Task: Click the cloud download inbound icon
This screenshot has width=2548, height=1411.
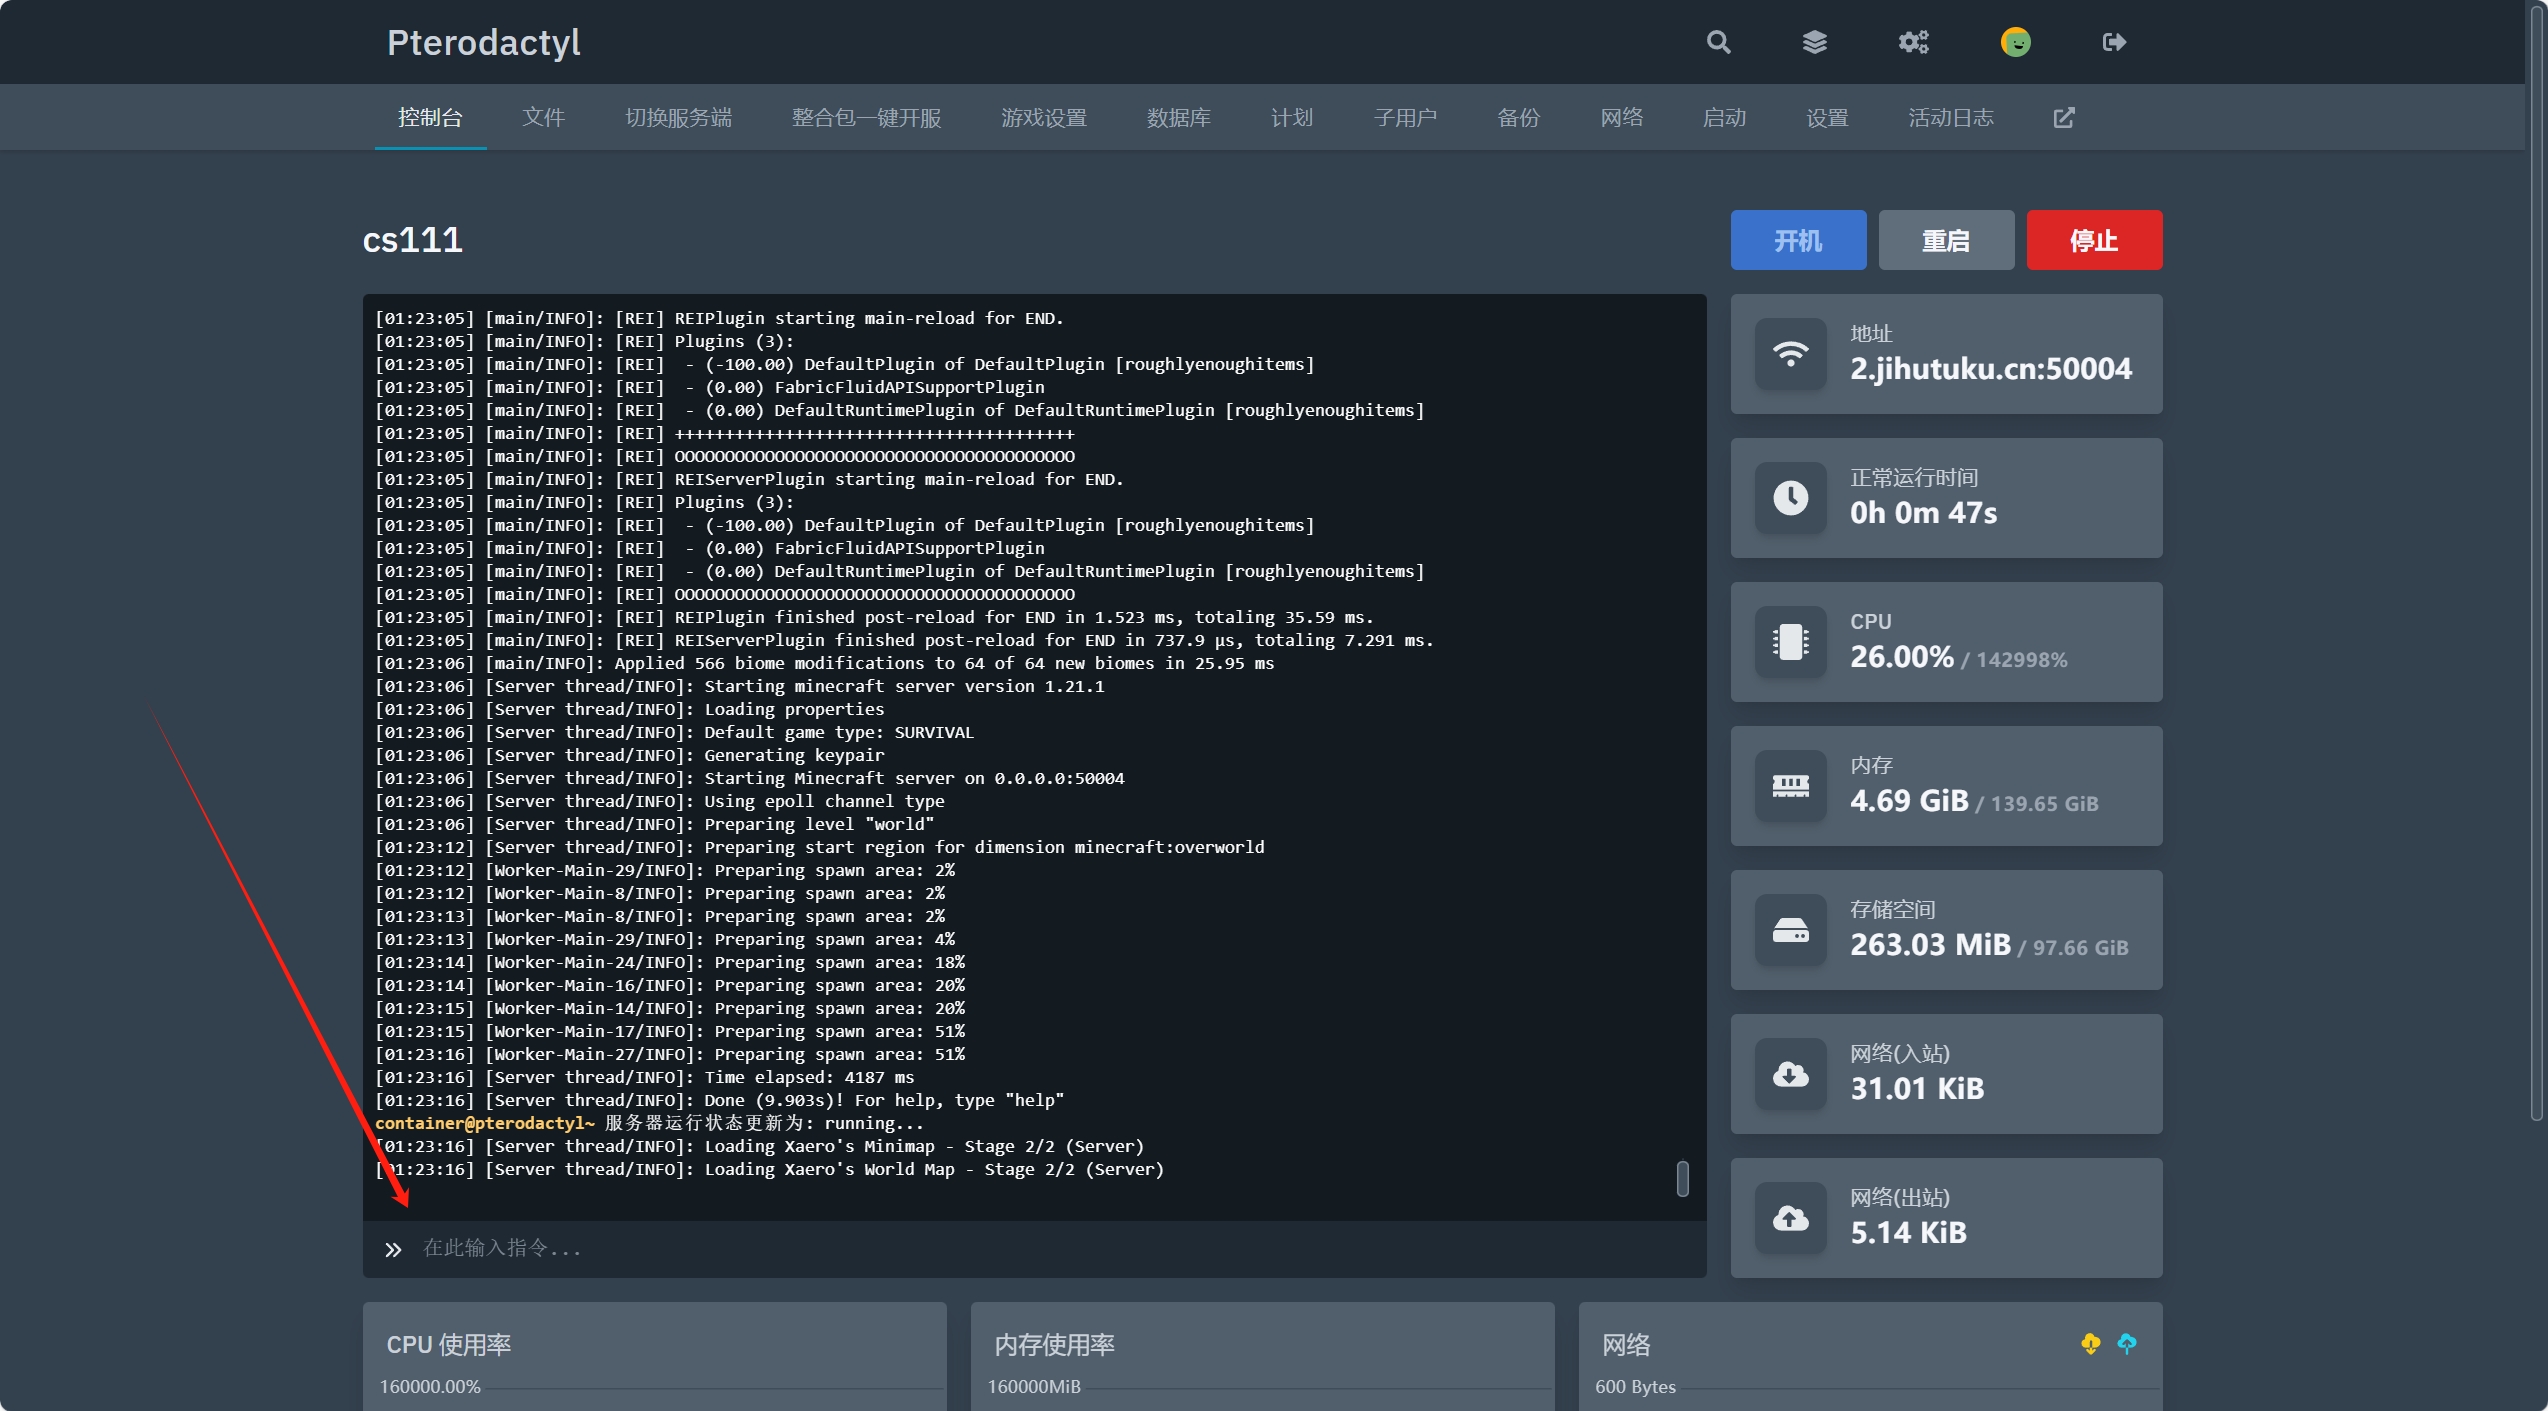Action: pos(1790,1074)
